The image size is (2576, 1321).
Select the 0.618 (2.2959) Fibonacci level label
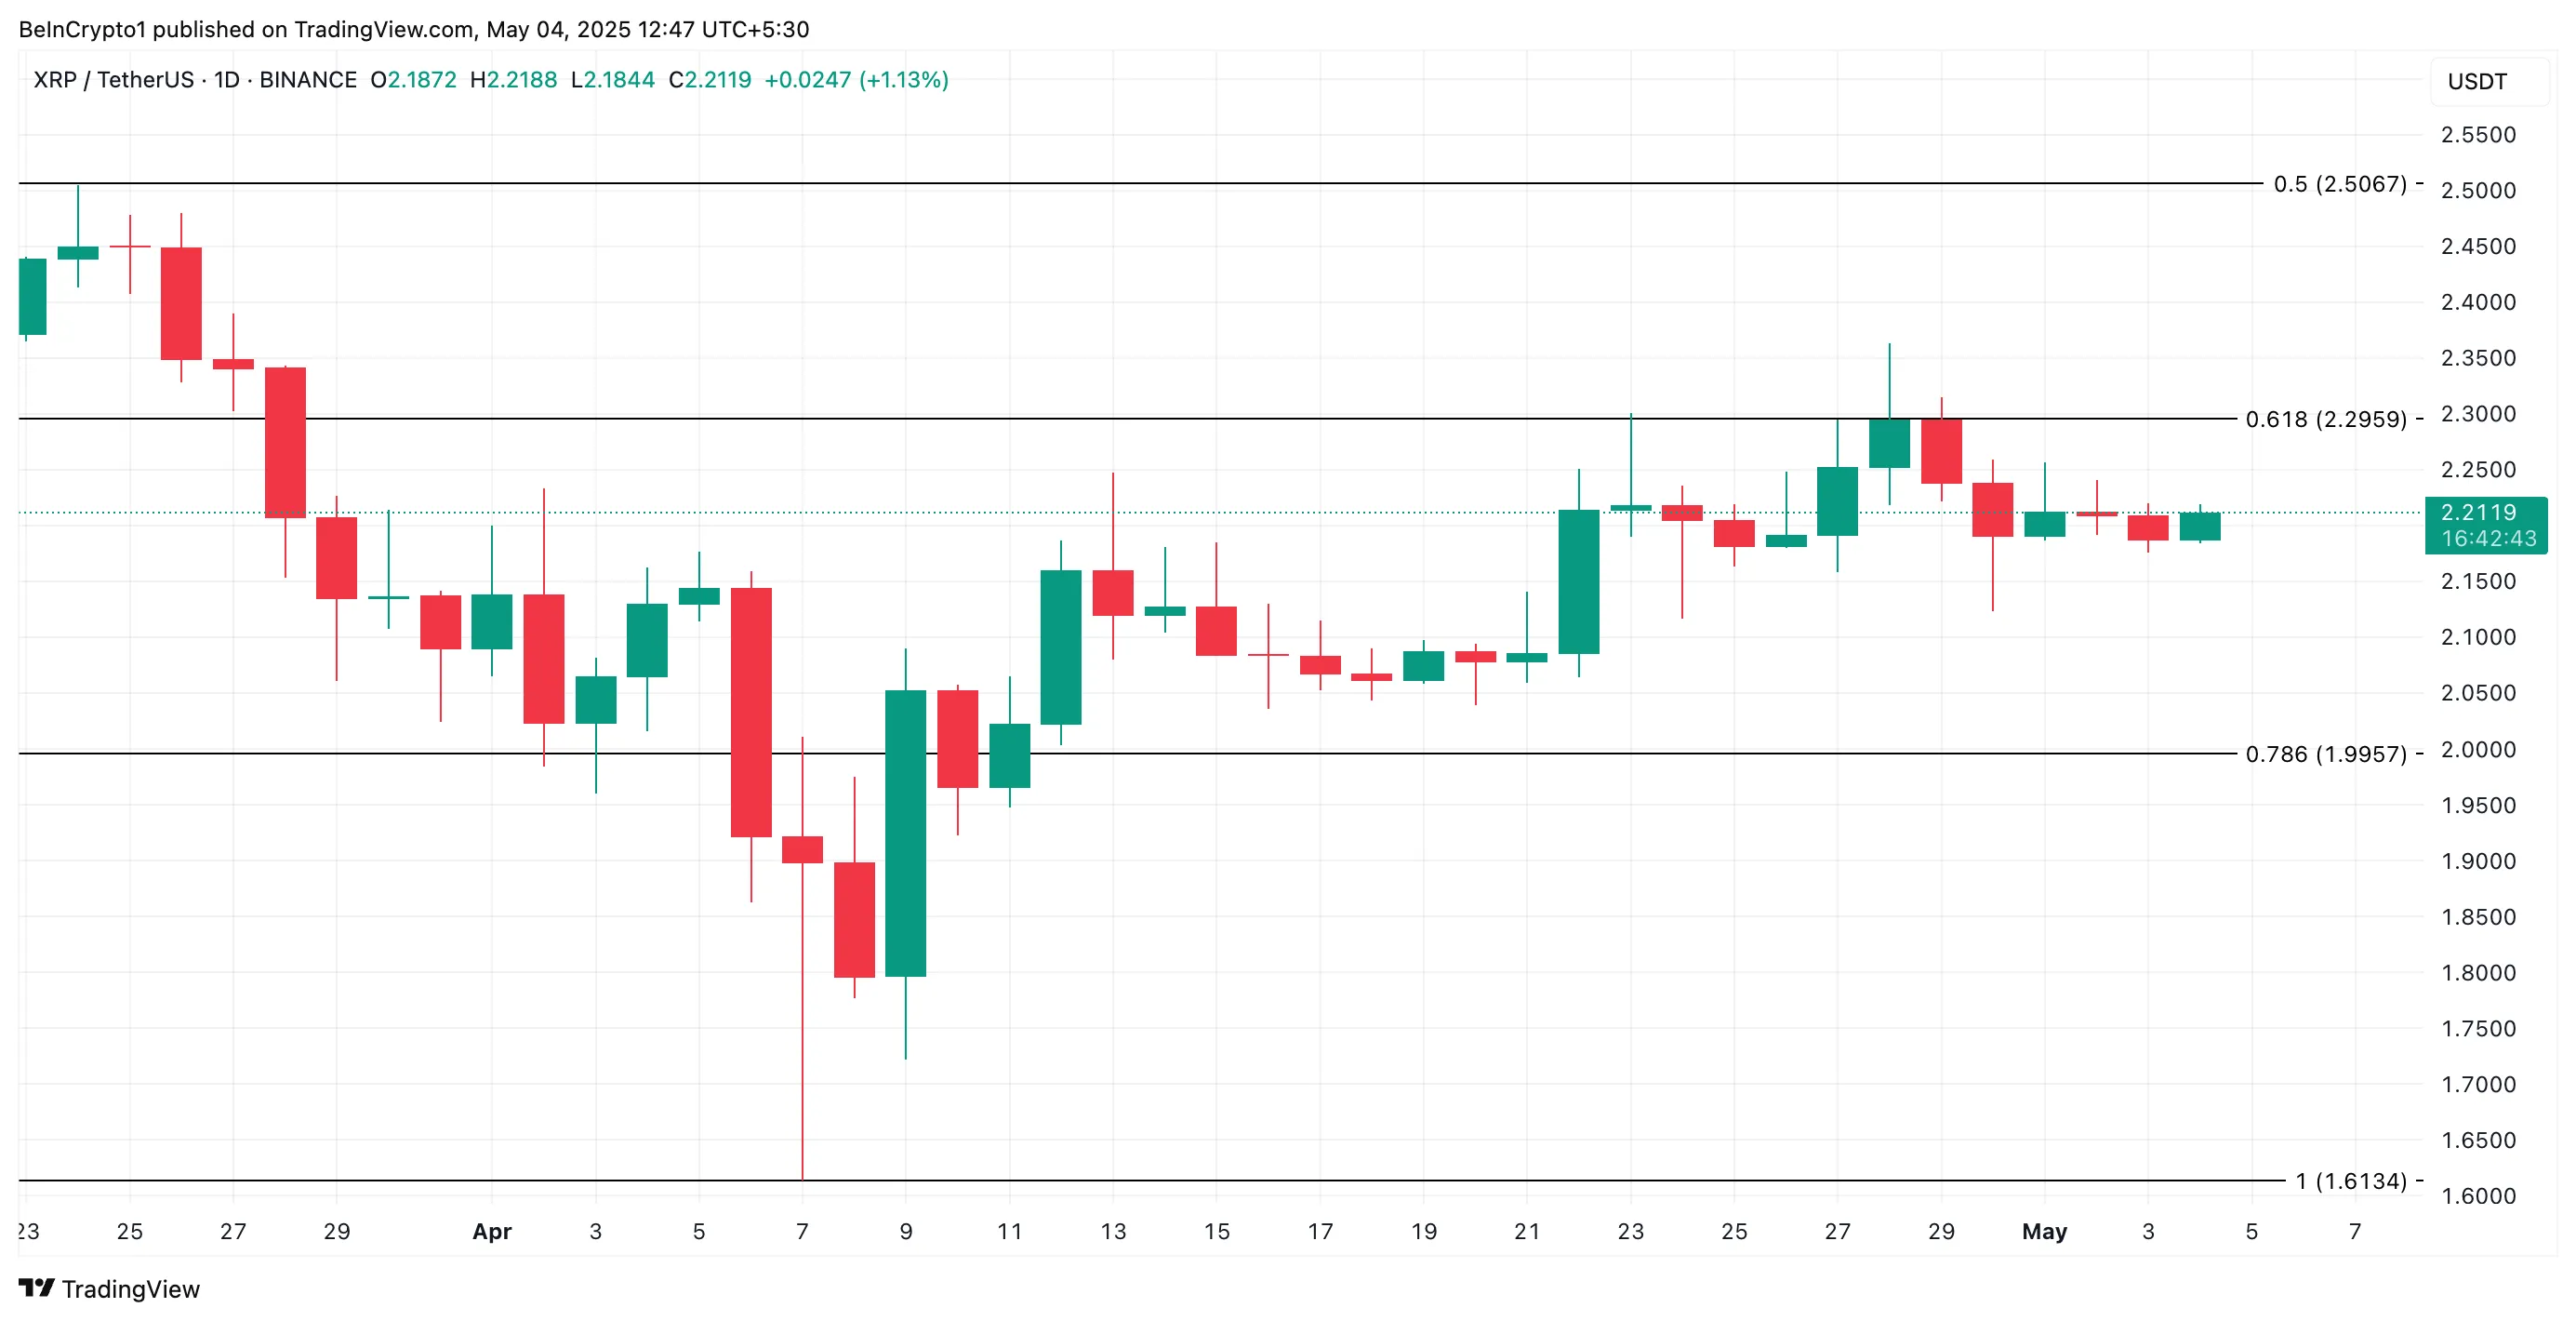(x=2325, y=419)
